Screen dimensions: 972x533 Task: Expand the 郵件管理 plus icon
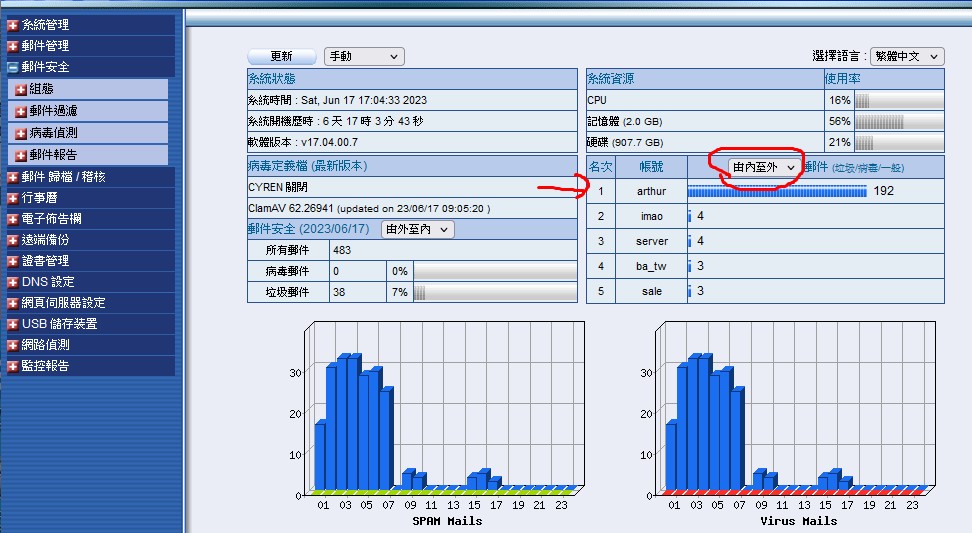tap(13, 46)
